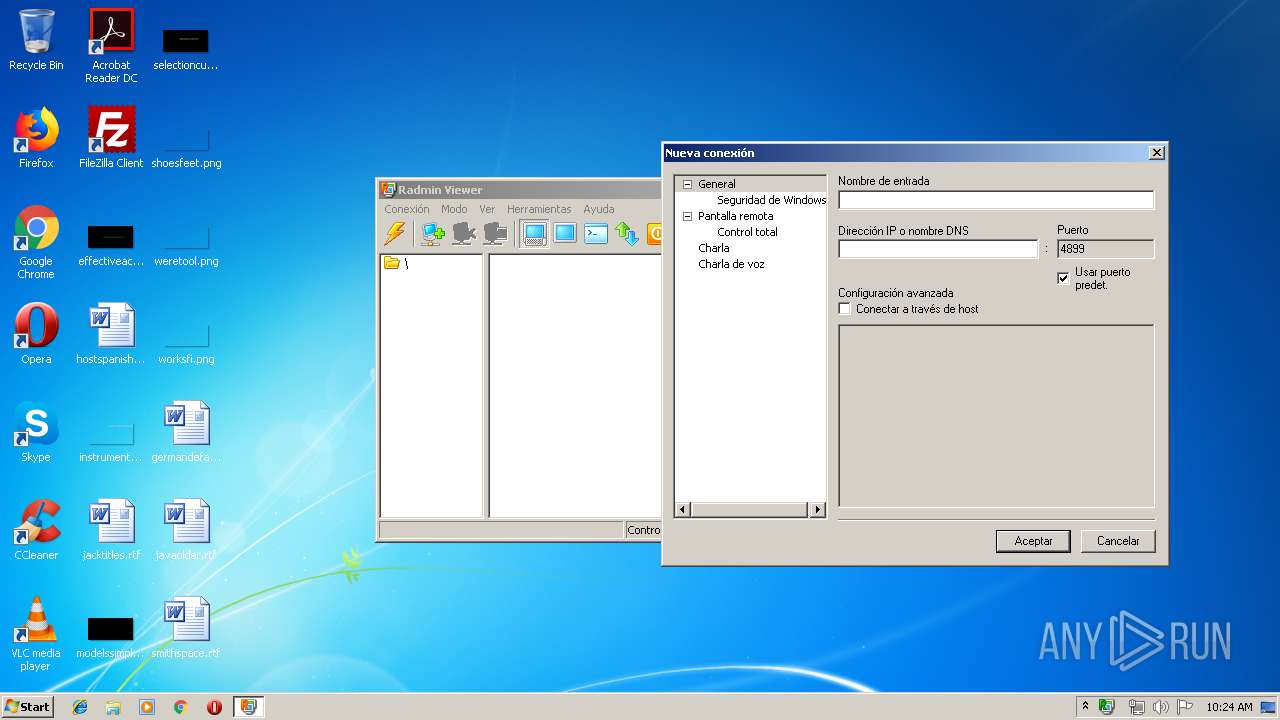
Task: Click the tree's horizontal scrollbar left arrow
Action: coord(683,510)
